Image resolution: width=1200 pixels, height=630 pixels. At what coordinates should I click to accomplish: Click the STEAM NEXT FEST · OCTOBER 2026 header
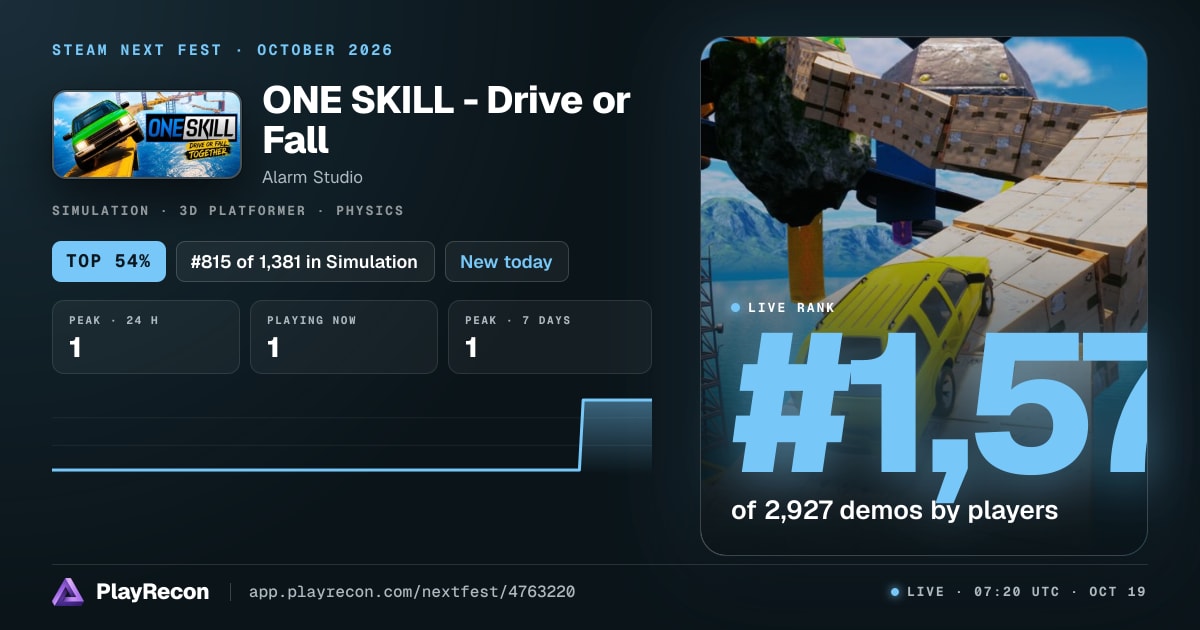[222, 50]
